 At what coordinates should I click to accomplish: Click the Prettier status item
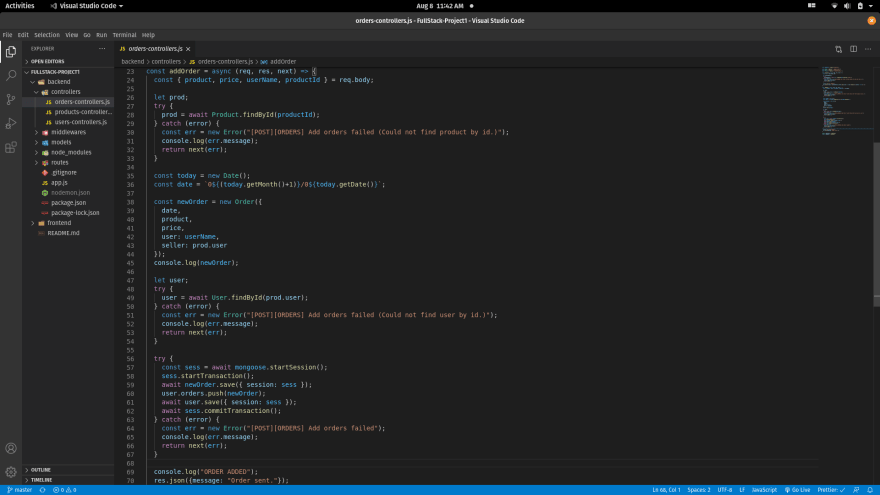pos(831,490)
